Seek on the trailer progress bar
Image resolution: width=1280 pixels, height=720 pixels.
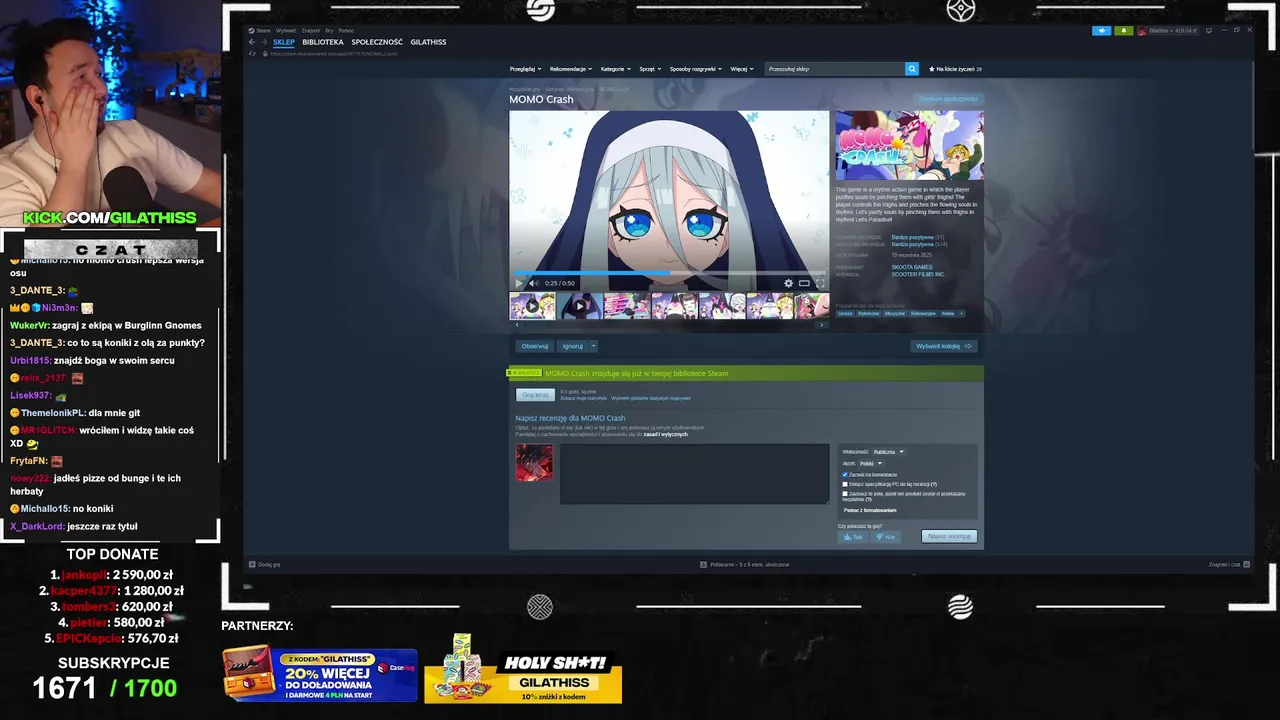[x=669, y=272]
